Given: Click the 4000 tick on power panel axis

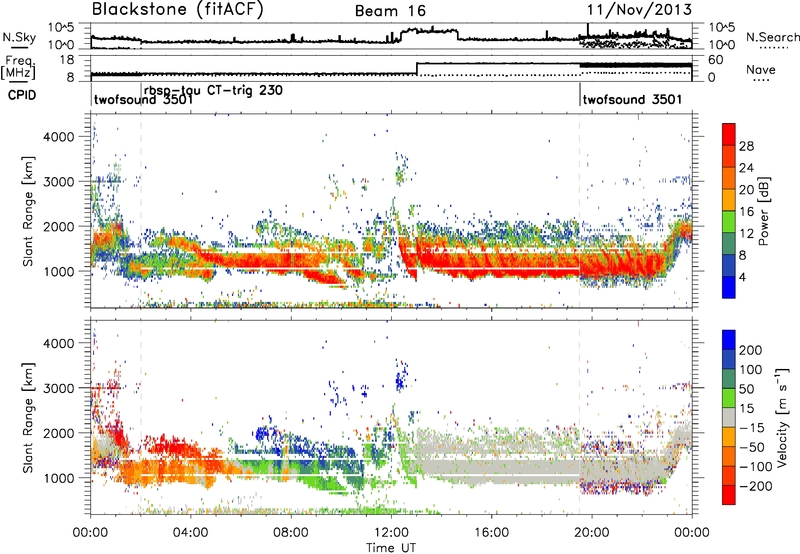Looking at the screenshot, I should (58, 137).
